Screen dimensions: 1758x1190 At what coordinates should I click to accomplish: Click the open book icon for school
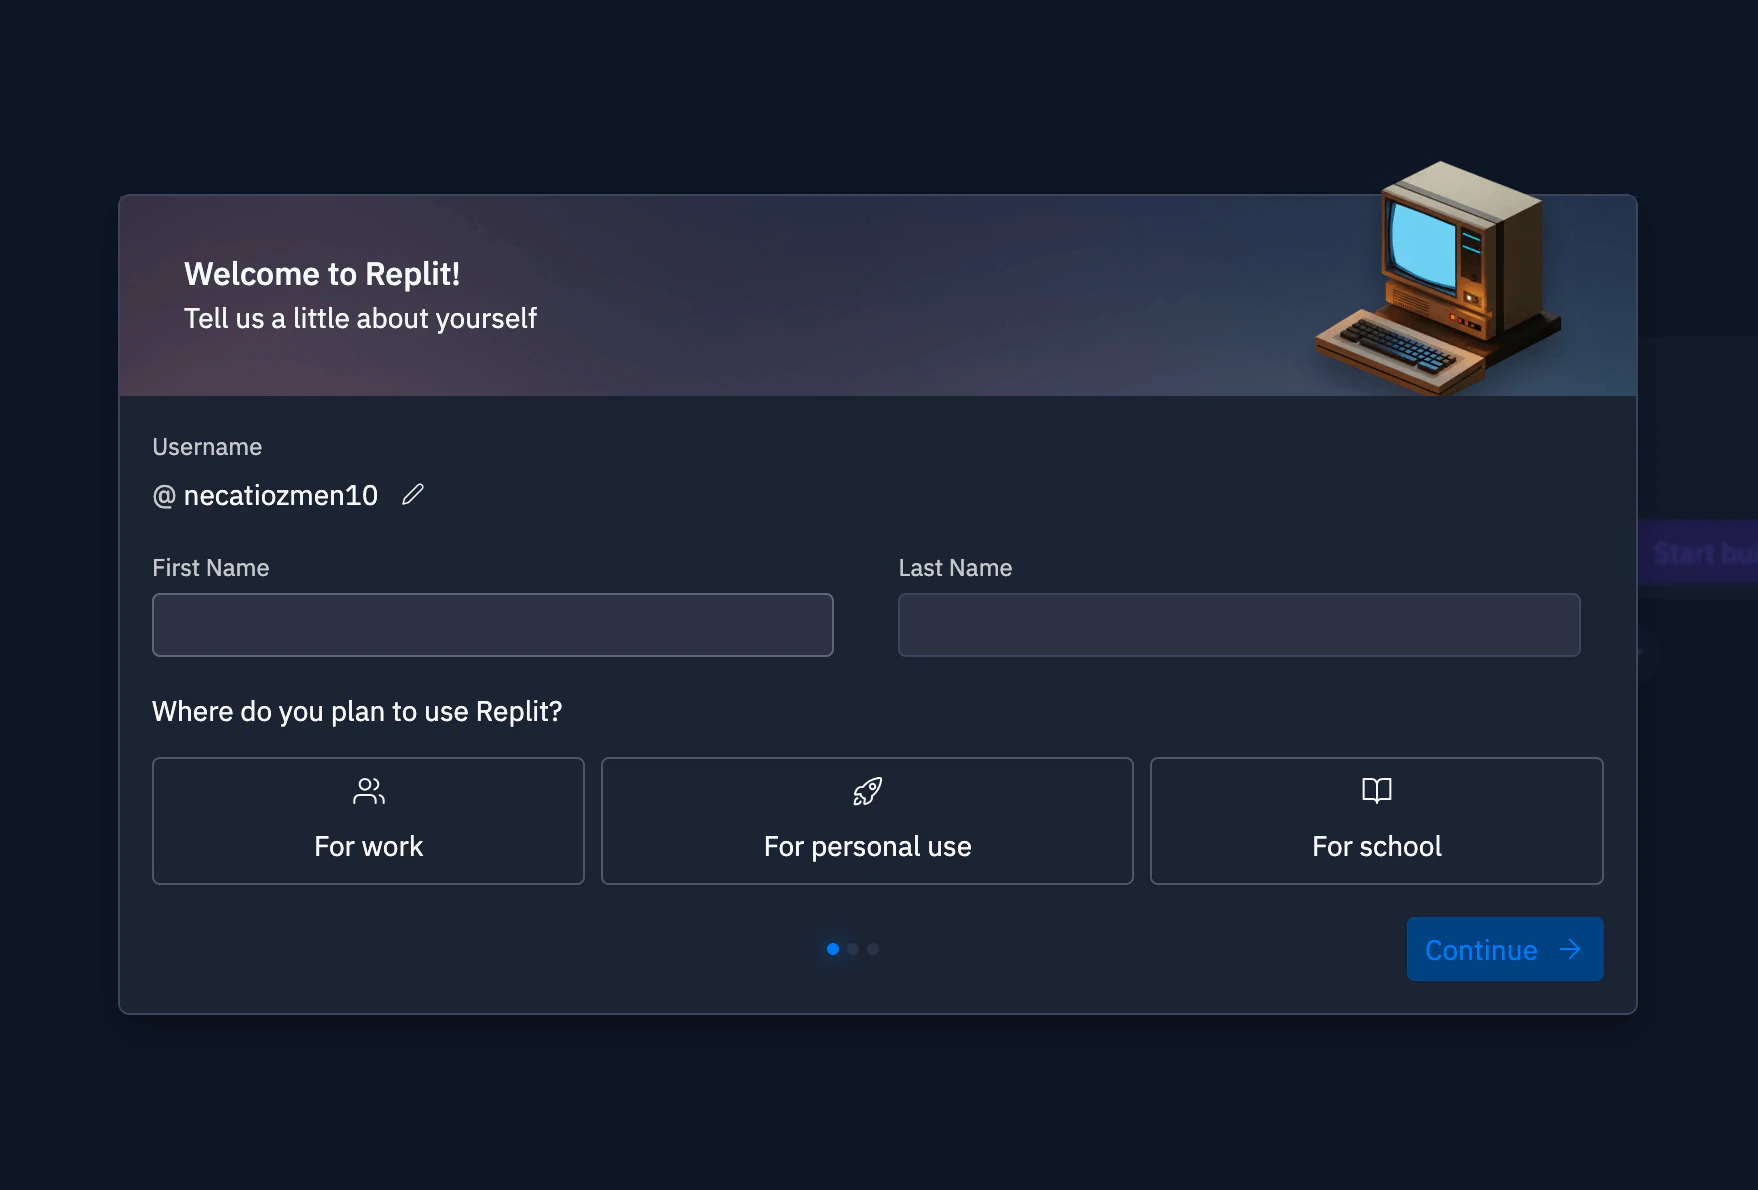pyautogui.click(x=1376, y=791)
